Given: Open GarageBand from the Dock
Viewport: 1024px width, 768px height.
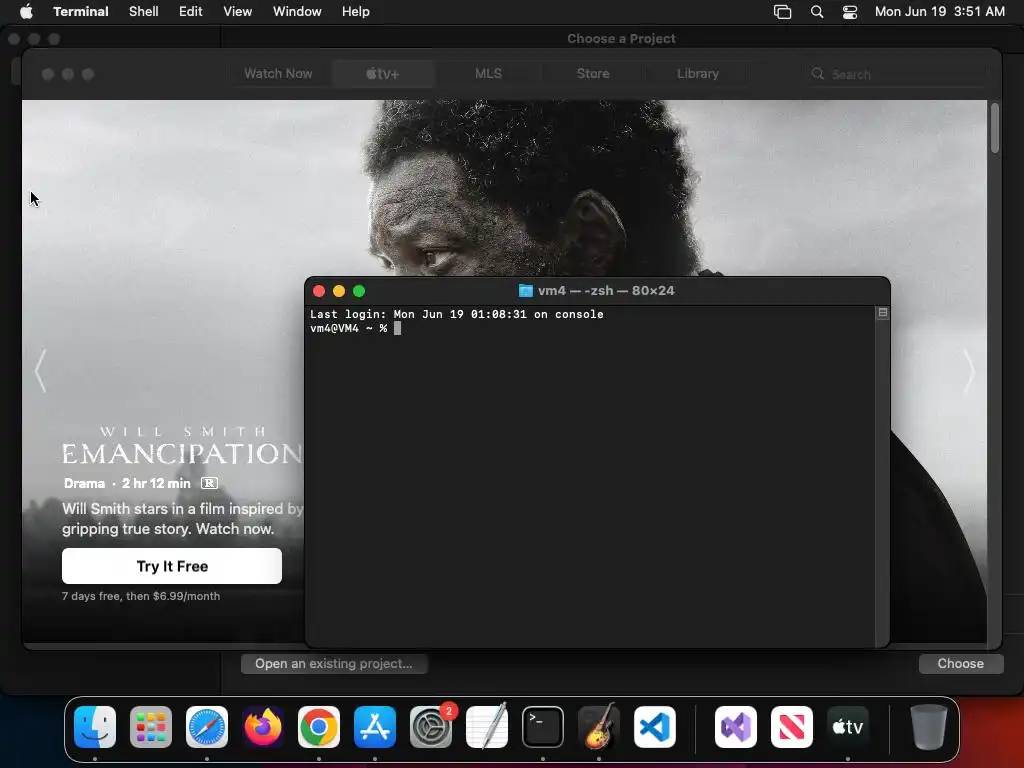Looking at the screenshot, I should (x=599, y=727).
